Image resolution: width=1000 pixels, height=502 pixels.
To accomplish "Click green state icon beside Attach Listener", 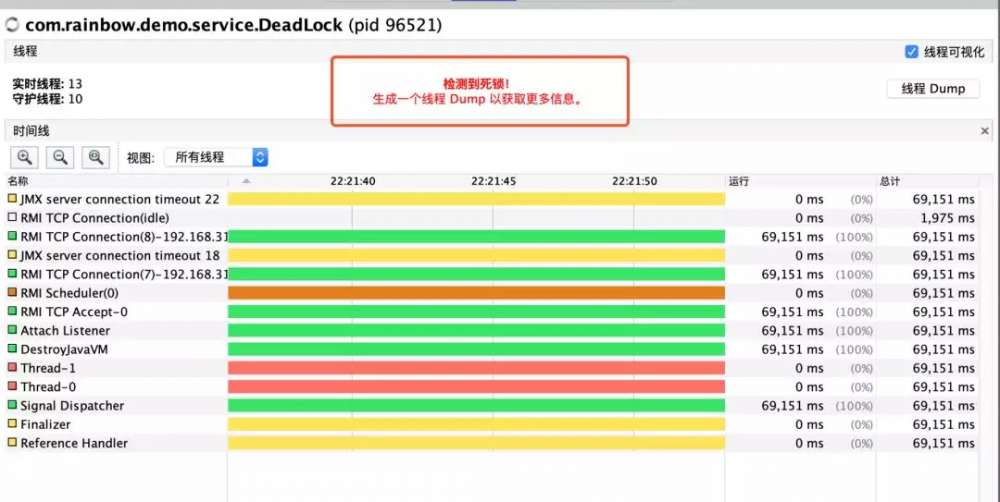I will 12,330.
